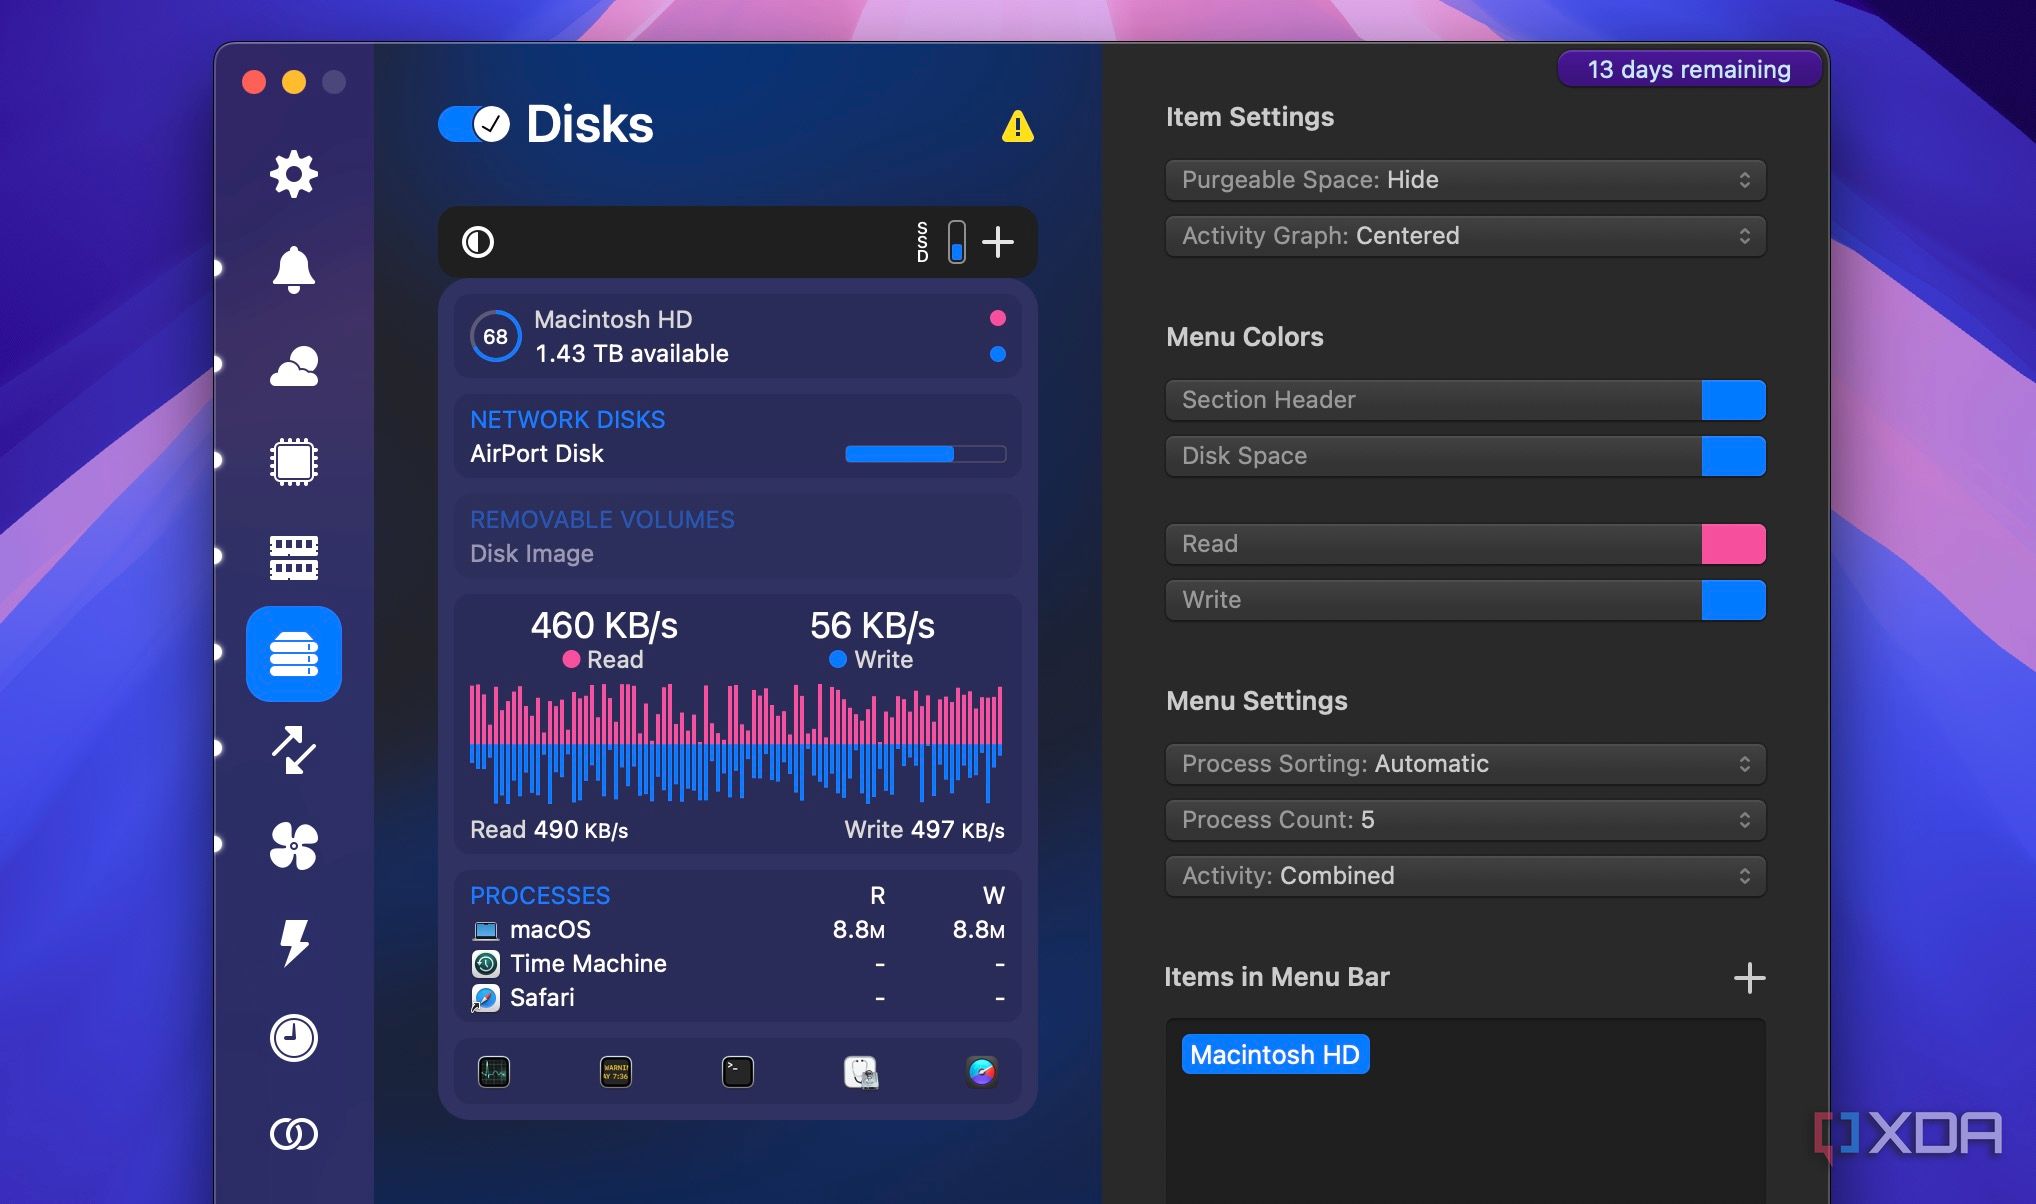
Task: Click the disk bar gauge icon
Action: tap(957, 242)
